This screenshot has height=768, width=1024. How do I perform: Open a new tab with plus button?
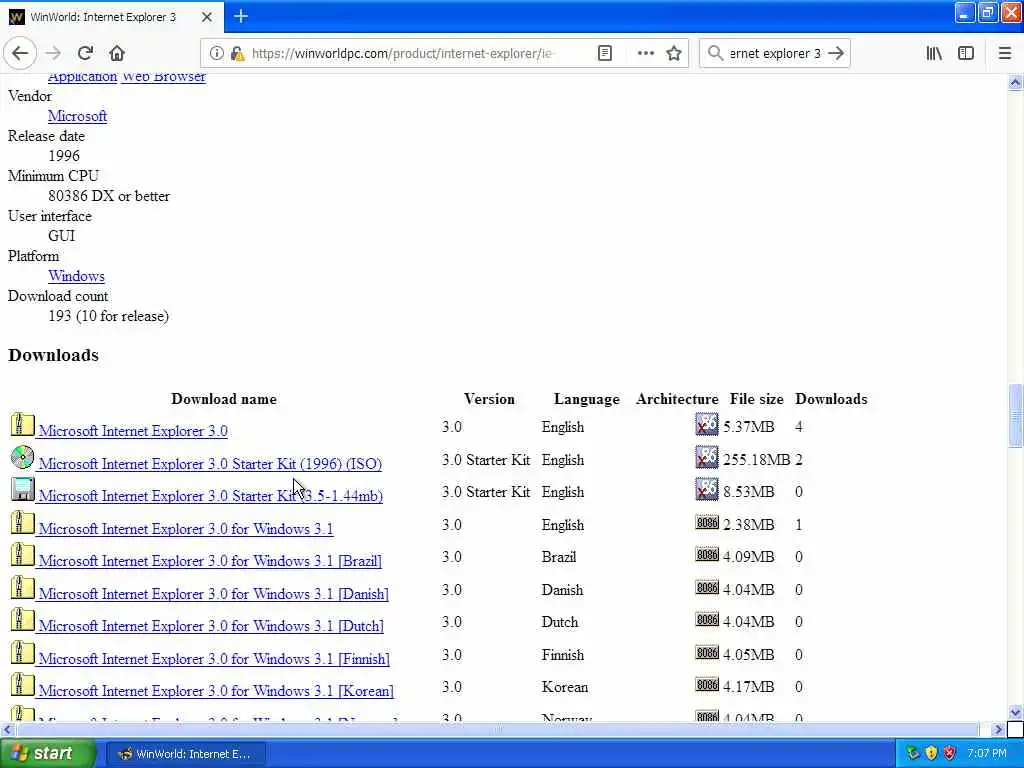click(241, 16)
